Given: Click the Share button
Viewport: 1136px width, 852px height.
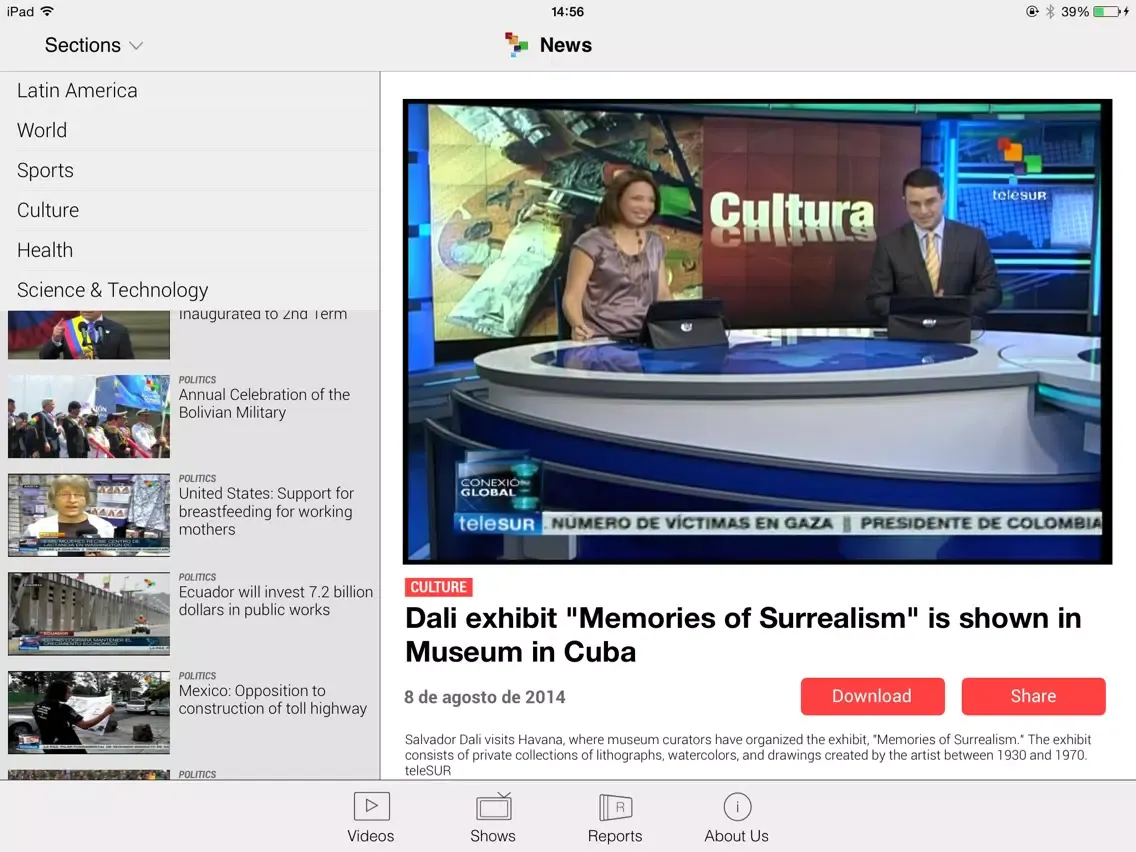Looking at the screenshot, I should tap(1033, 696).
